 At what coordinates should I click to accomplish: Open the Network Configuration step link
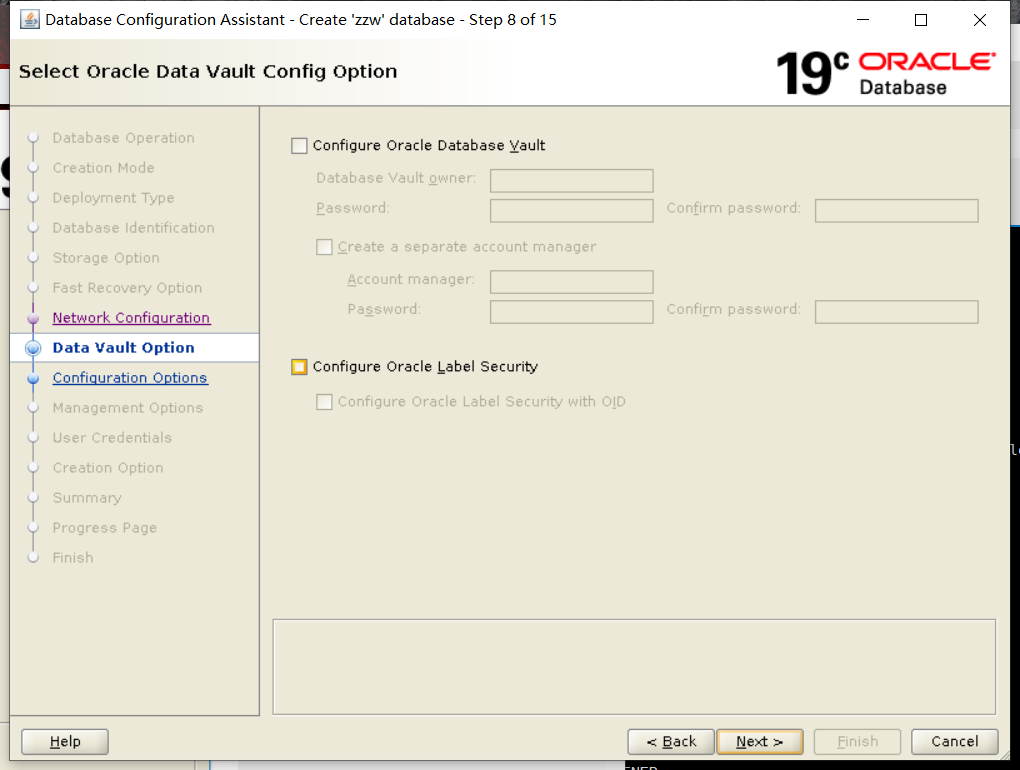pyautogui.click(x=130, y=317)
